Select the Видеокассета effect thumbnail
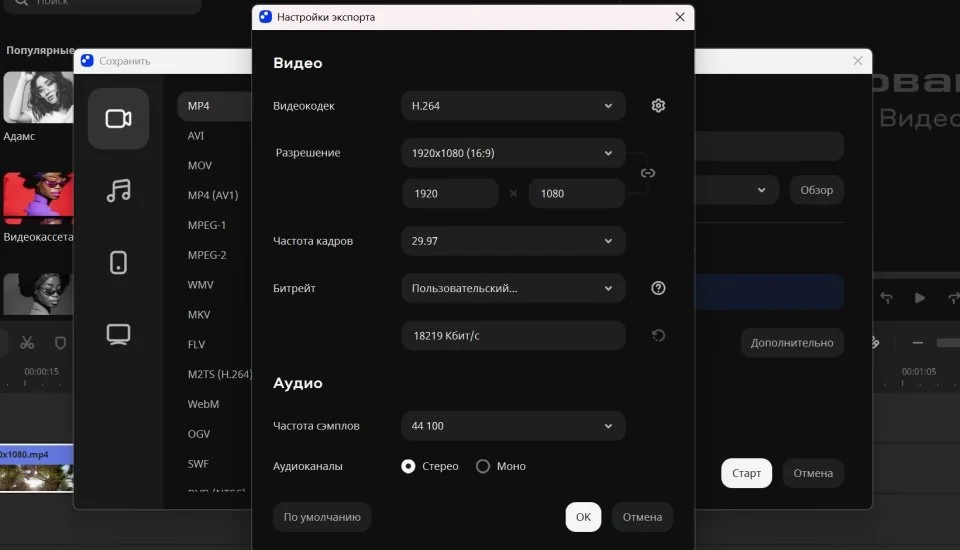Viewport: 960px width, 550px height. pos(38,198)
